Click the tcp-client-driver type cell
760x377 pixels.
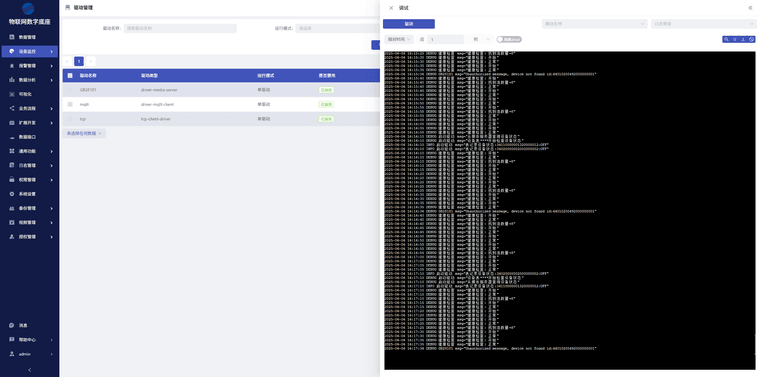tap(156, 119)
